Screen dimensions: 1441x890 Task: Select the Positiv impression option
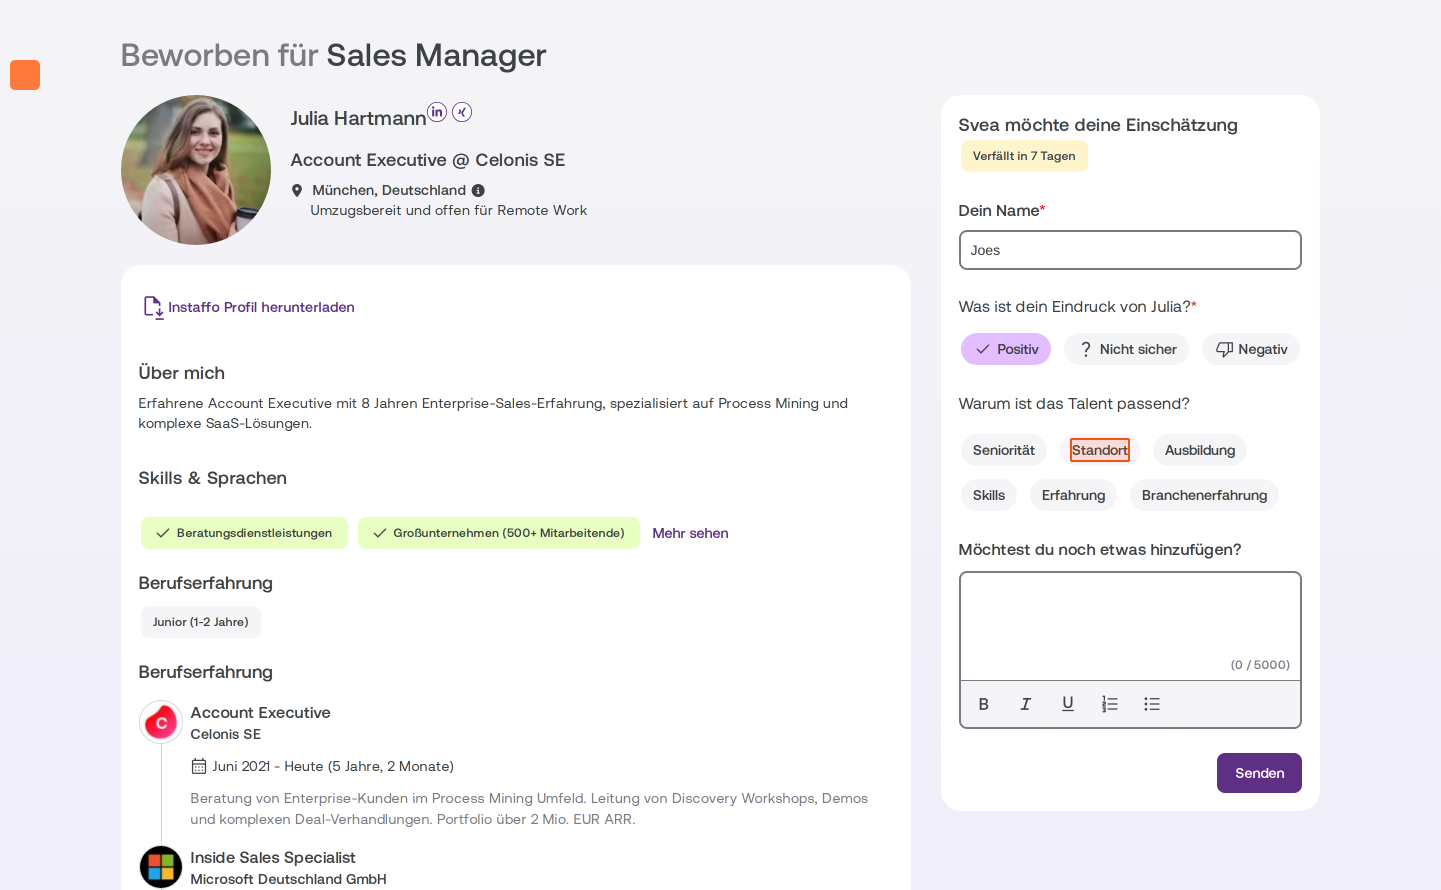1006,349
